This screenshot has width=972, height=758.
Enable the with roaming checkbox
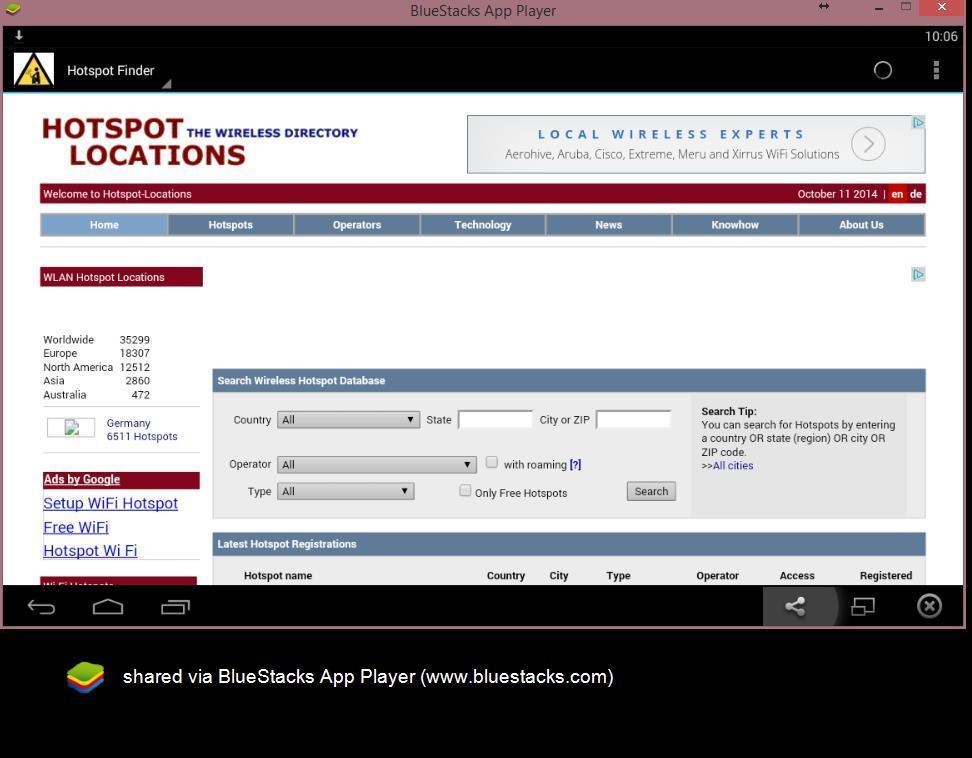point(492,462)
